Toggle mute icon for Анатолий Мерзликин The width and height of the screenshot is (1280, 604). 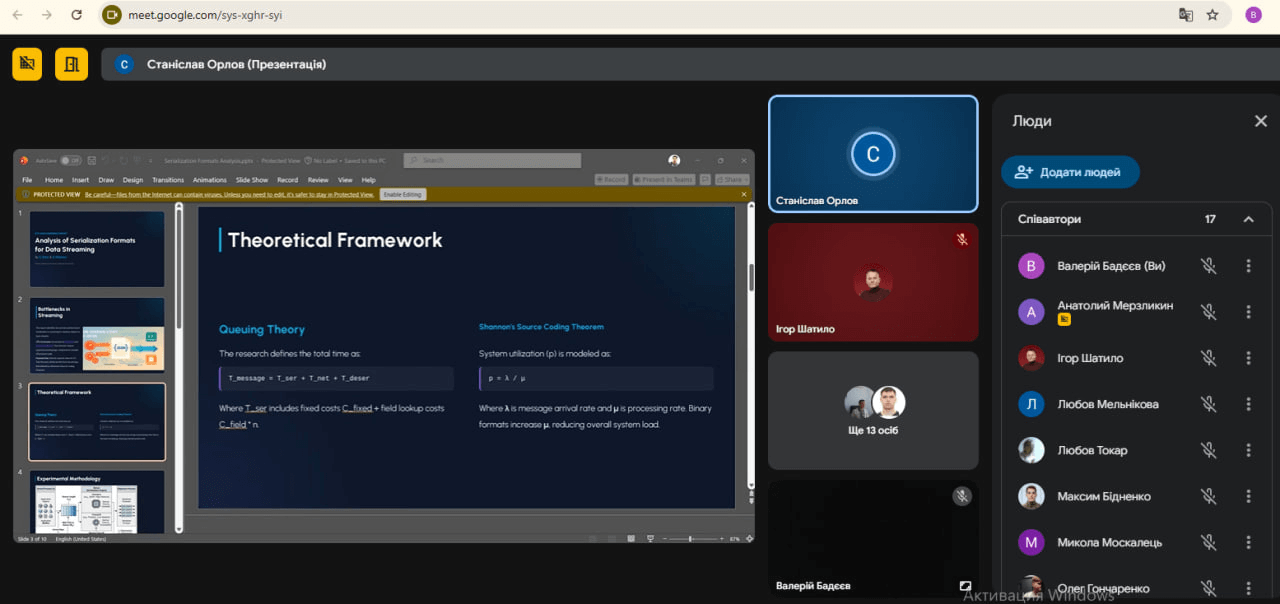pos(1208,312)
